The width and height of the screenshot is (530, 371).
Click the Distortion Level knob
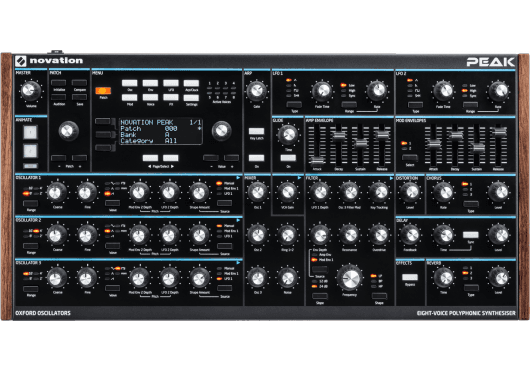click(x=410, y=193)
